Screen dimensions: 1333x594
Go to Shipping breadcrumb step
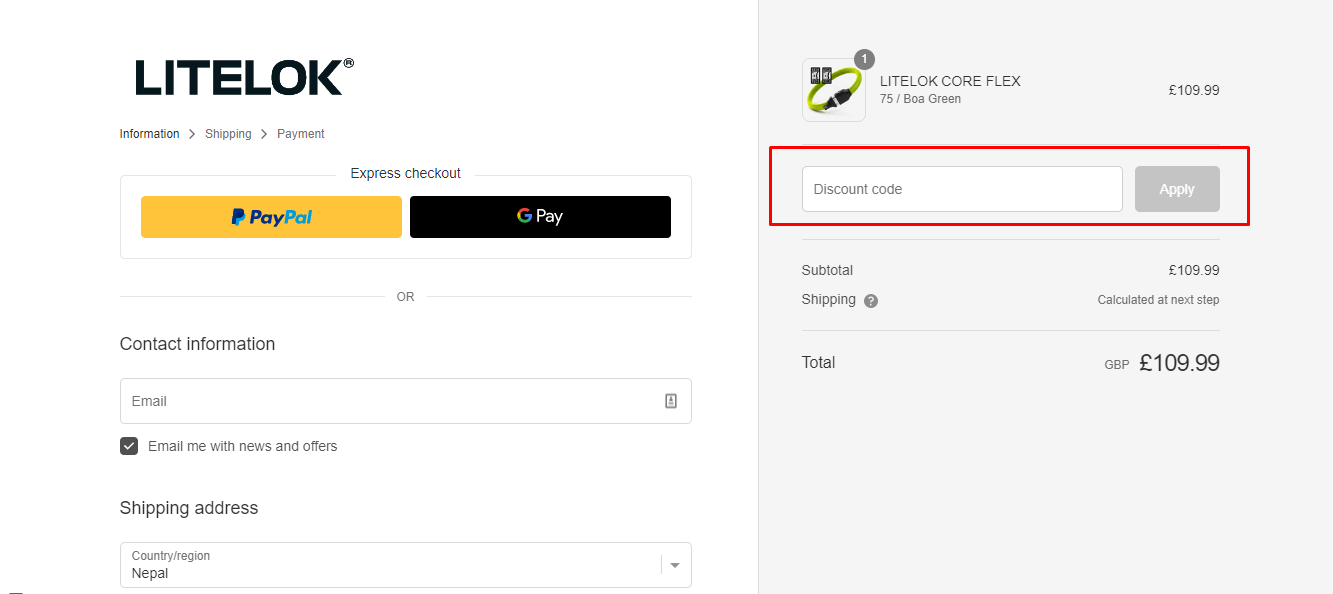coord(228,134)
